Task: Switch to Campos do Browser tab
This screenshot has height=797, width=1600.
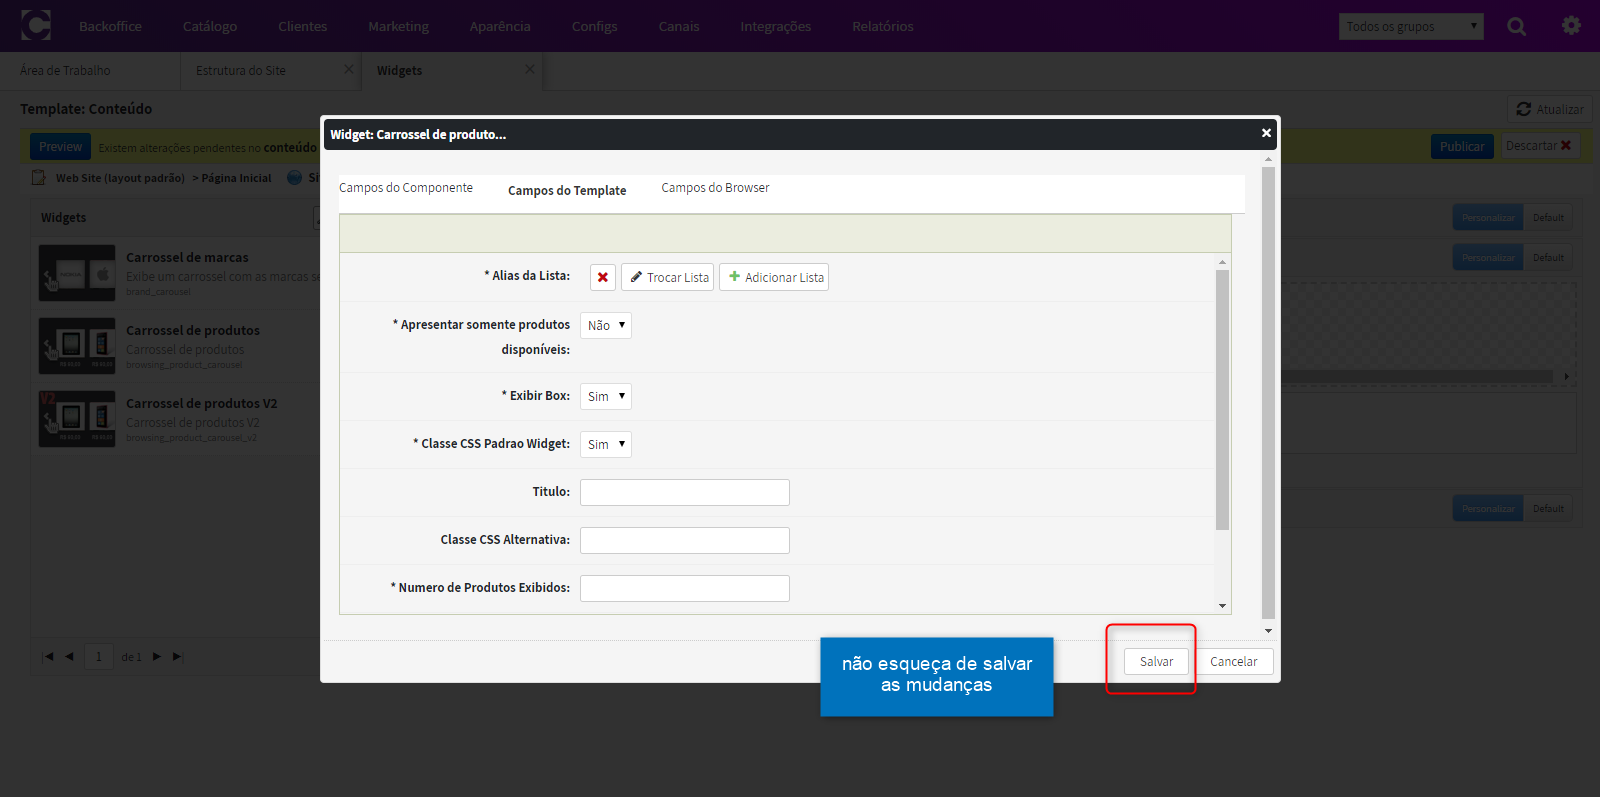Action: pos(715,188)
